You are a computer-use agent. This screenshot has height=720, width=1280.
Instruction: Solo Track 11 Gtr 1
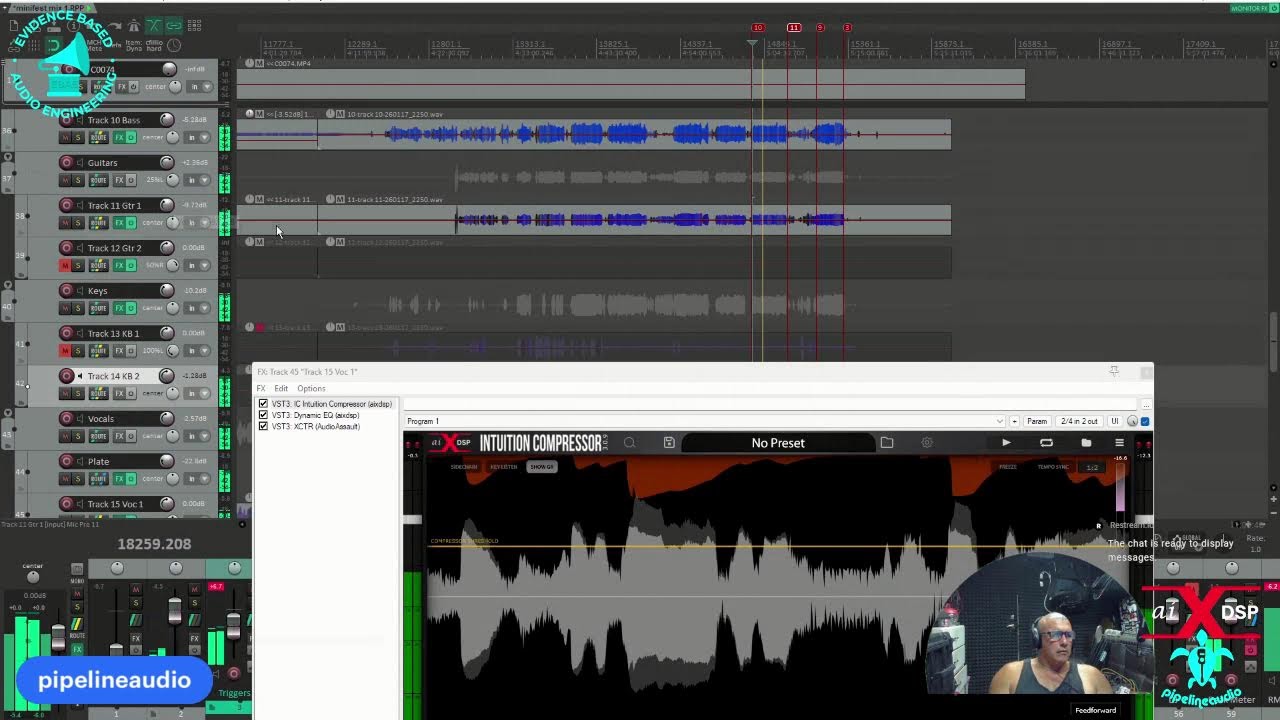[78, 222]
